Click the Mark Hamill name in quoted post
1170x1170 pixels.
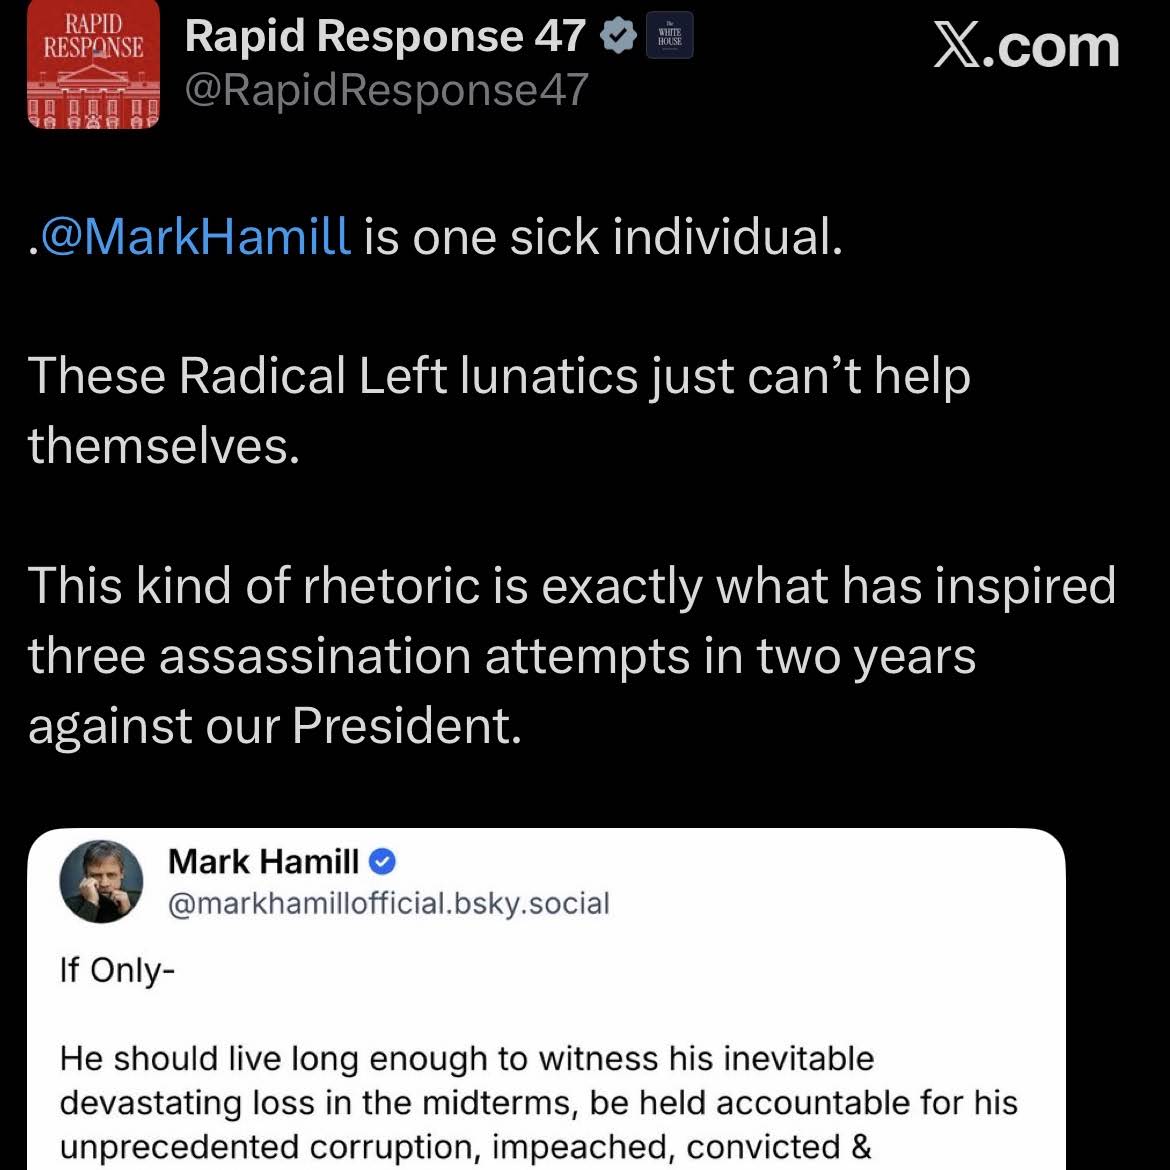[x=263, y=862]
